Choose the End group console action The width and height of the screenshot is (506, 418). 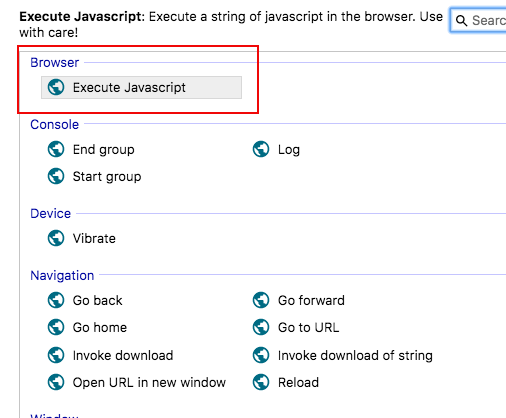coord(91,149)
